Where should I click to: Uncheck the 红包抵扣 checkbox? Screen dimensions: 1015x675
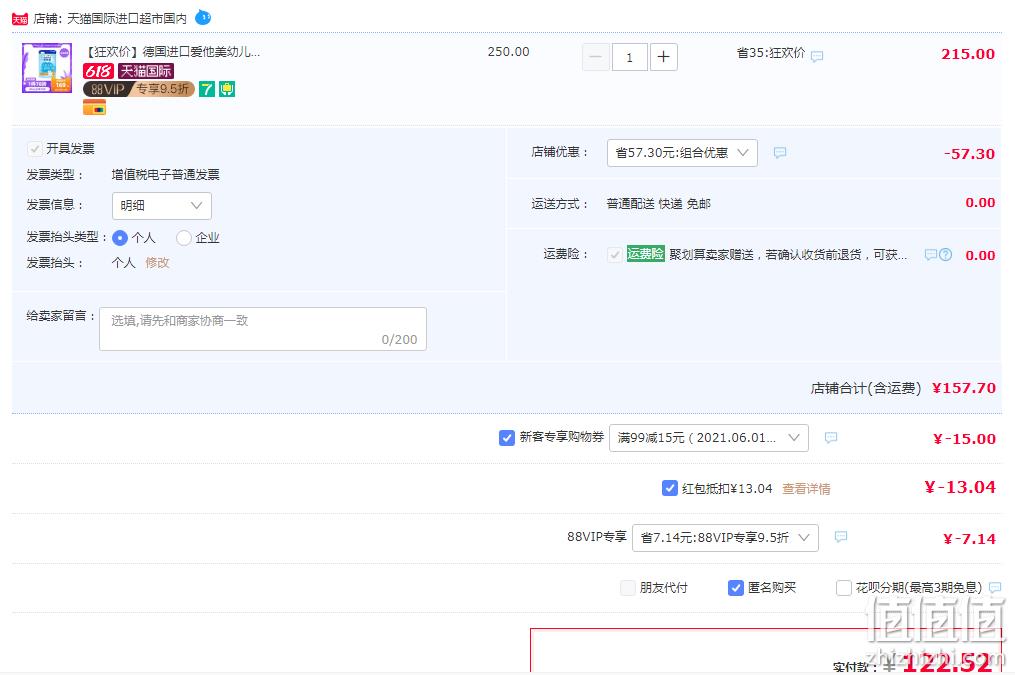click(x=670, y=488)
